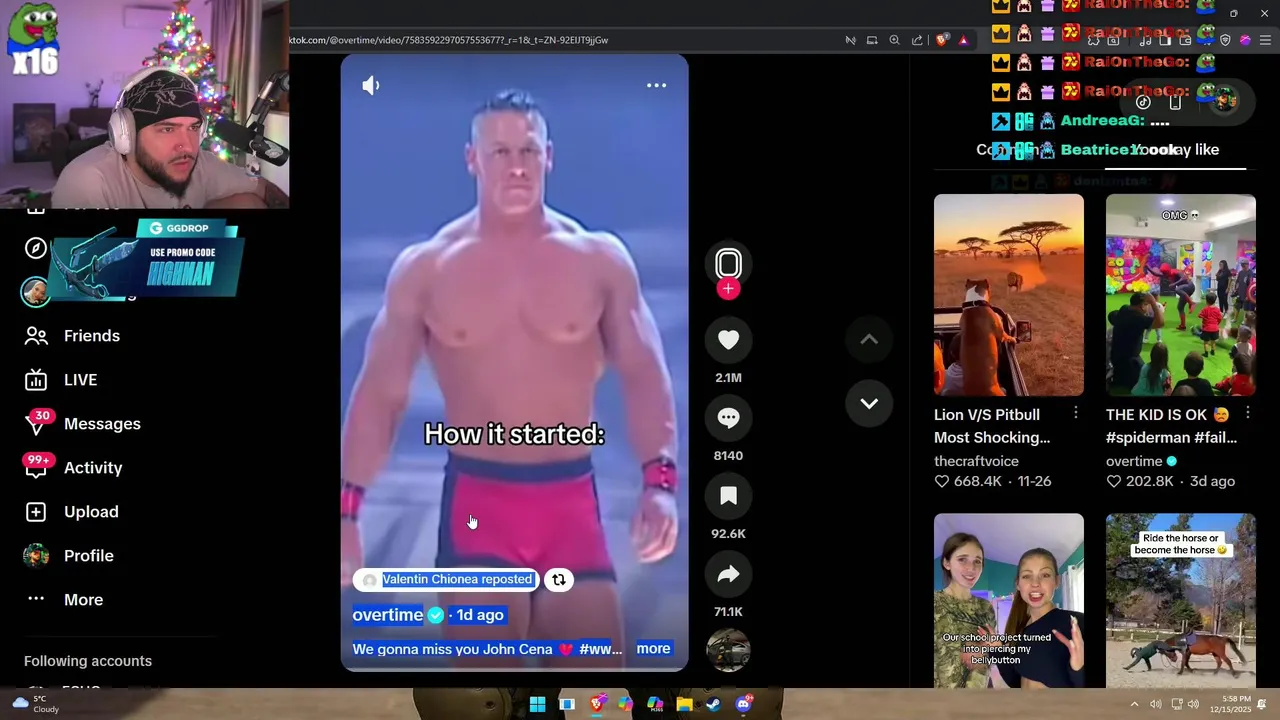Bookmark the video to favorites
This screenshot has height=720, width=1280.
(728, 496)
